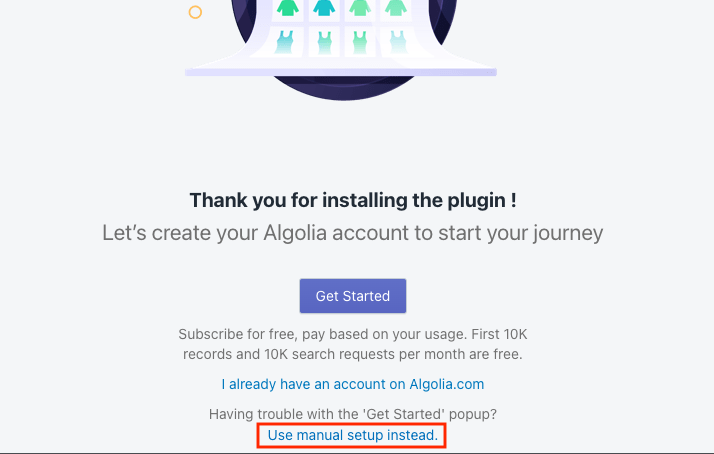Image resolution: width=714 pixels, height=454 pixels.
Task: Click the small orange circle decoration
Action: [x=195, y=12]
